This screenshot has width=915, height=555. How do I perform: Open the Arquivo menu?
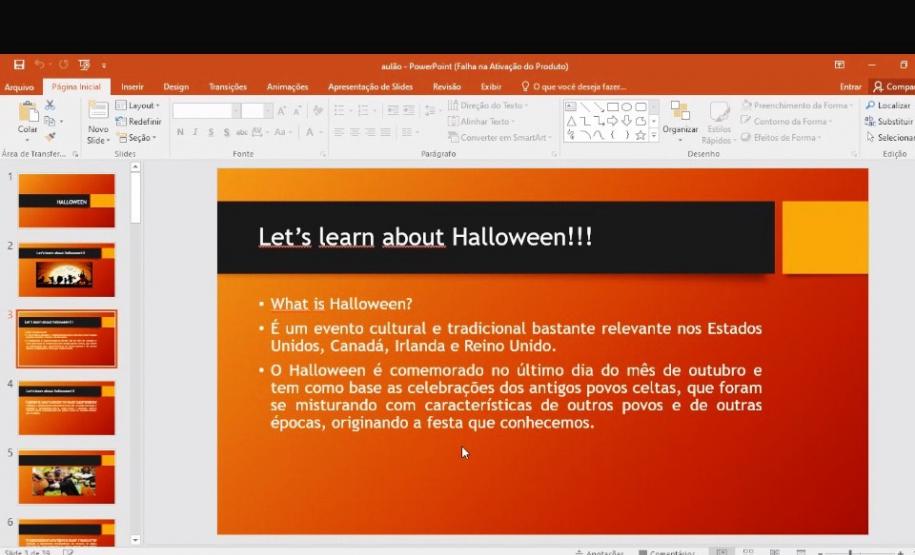(x=19, y=87)
